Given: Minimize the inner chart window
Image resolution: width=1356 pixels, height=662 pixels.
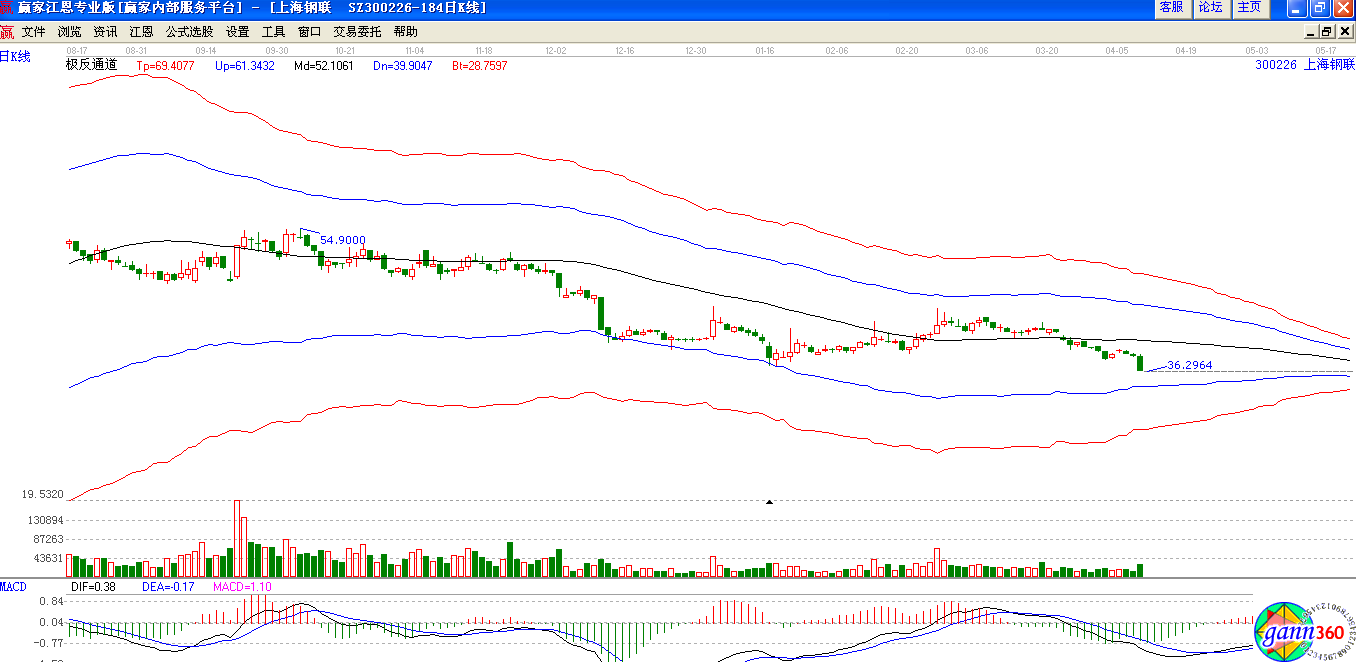Looking at the screenshot, I should [1310, 31].
